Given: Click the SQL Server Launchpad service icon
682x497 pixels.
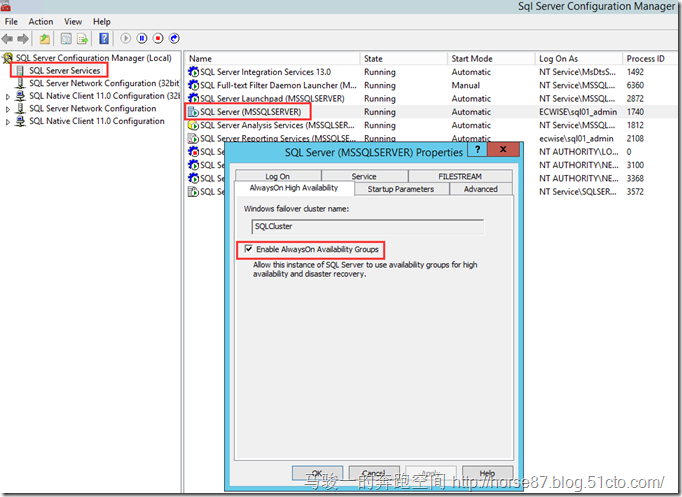Looking at the screenshot, I should [x=193, y=98].
